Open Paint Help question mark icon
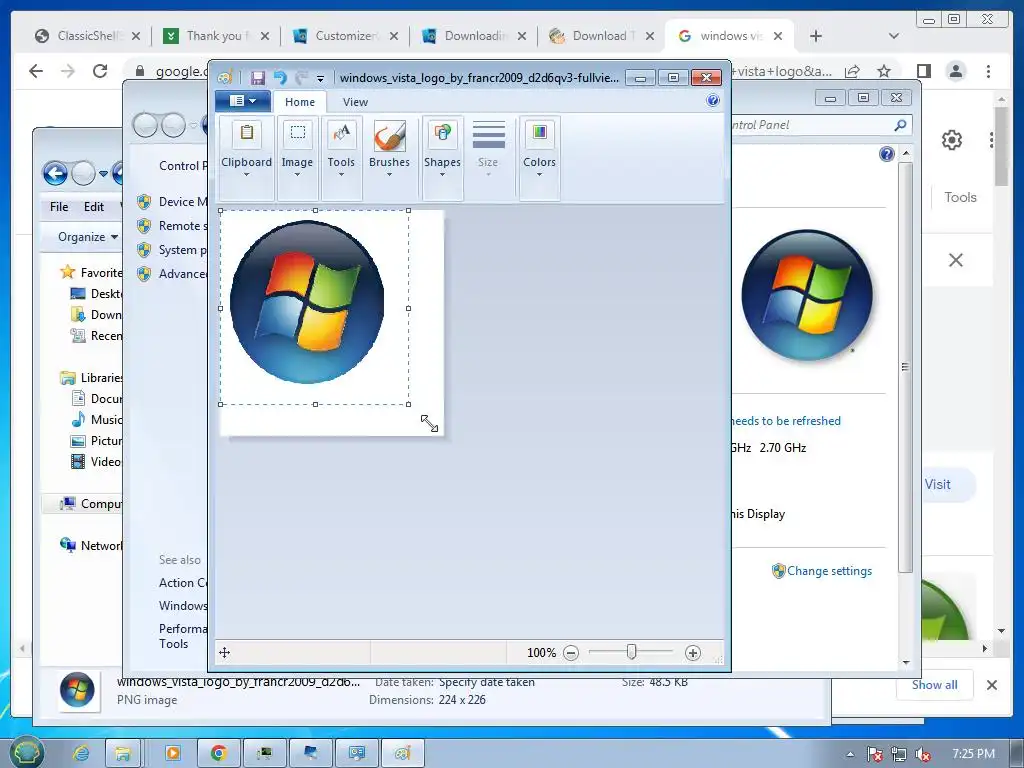Image resolution: width=1024 pixels, height=768 pixels. [x=712, y=100]
